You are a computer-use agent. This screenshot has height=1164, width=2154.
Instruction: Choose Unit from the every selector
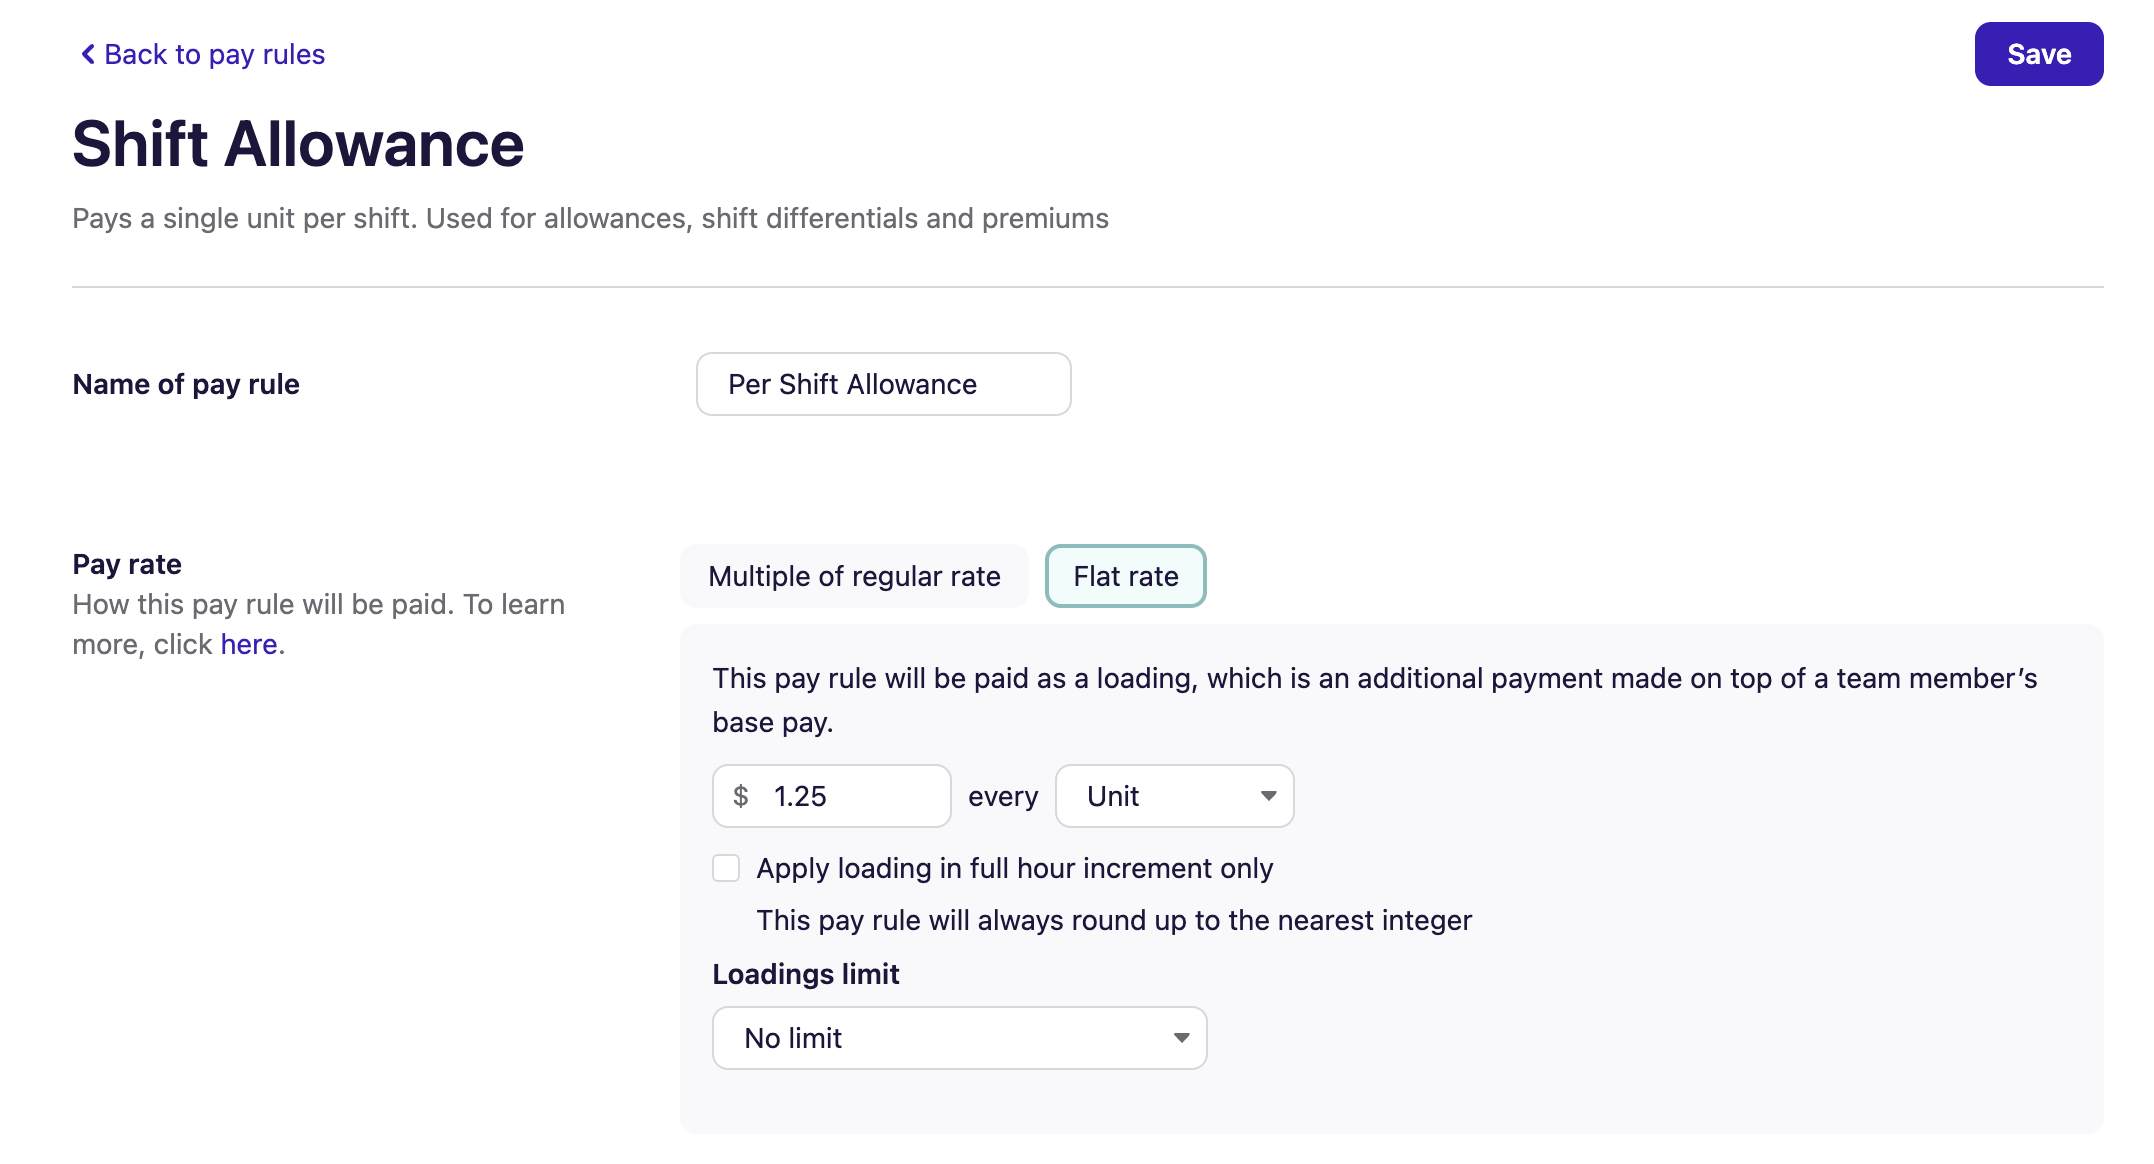pos(1173,796)
